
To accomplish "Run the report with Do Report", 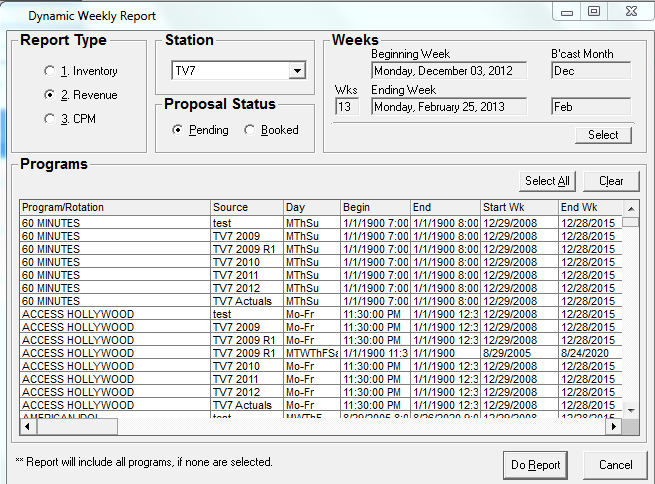I will (x=536, y=465).
